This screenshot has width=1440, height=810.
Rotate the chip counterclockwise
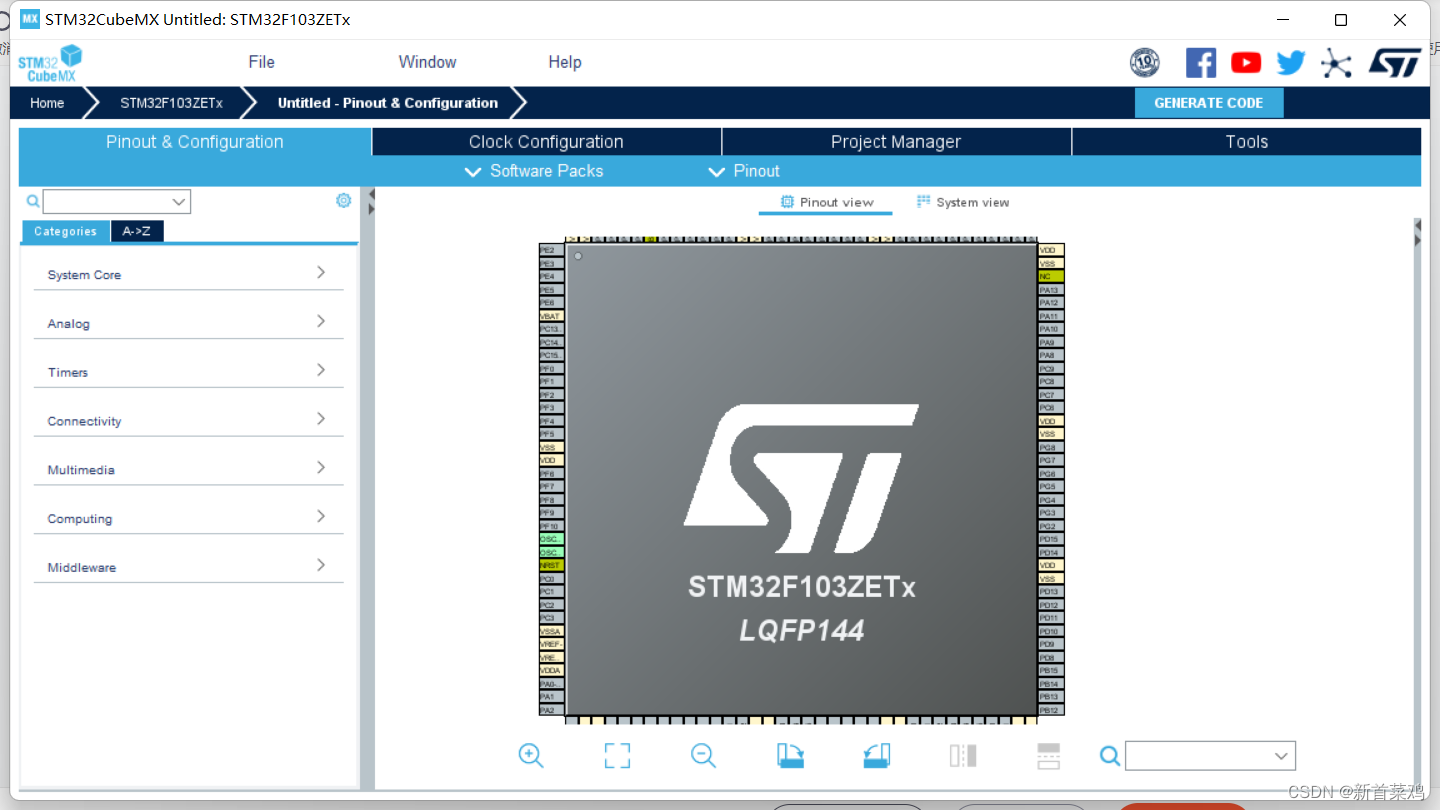point(876,756)
